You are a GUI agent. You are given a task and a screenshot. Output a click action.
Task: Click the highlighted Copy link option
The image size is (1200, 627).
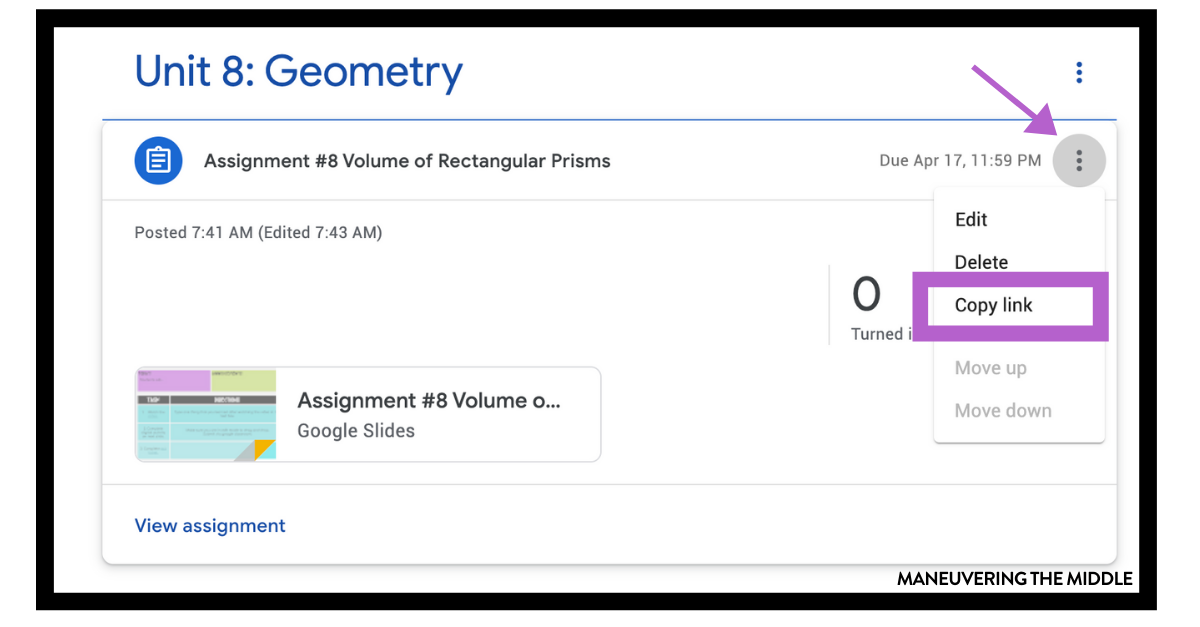[x=993, y=305]
